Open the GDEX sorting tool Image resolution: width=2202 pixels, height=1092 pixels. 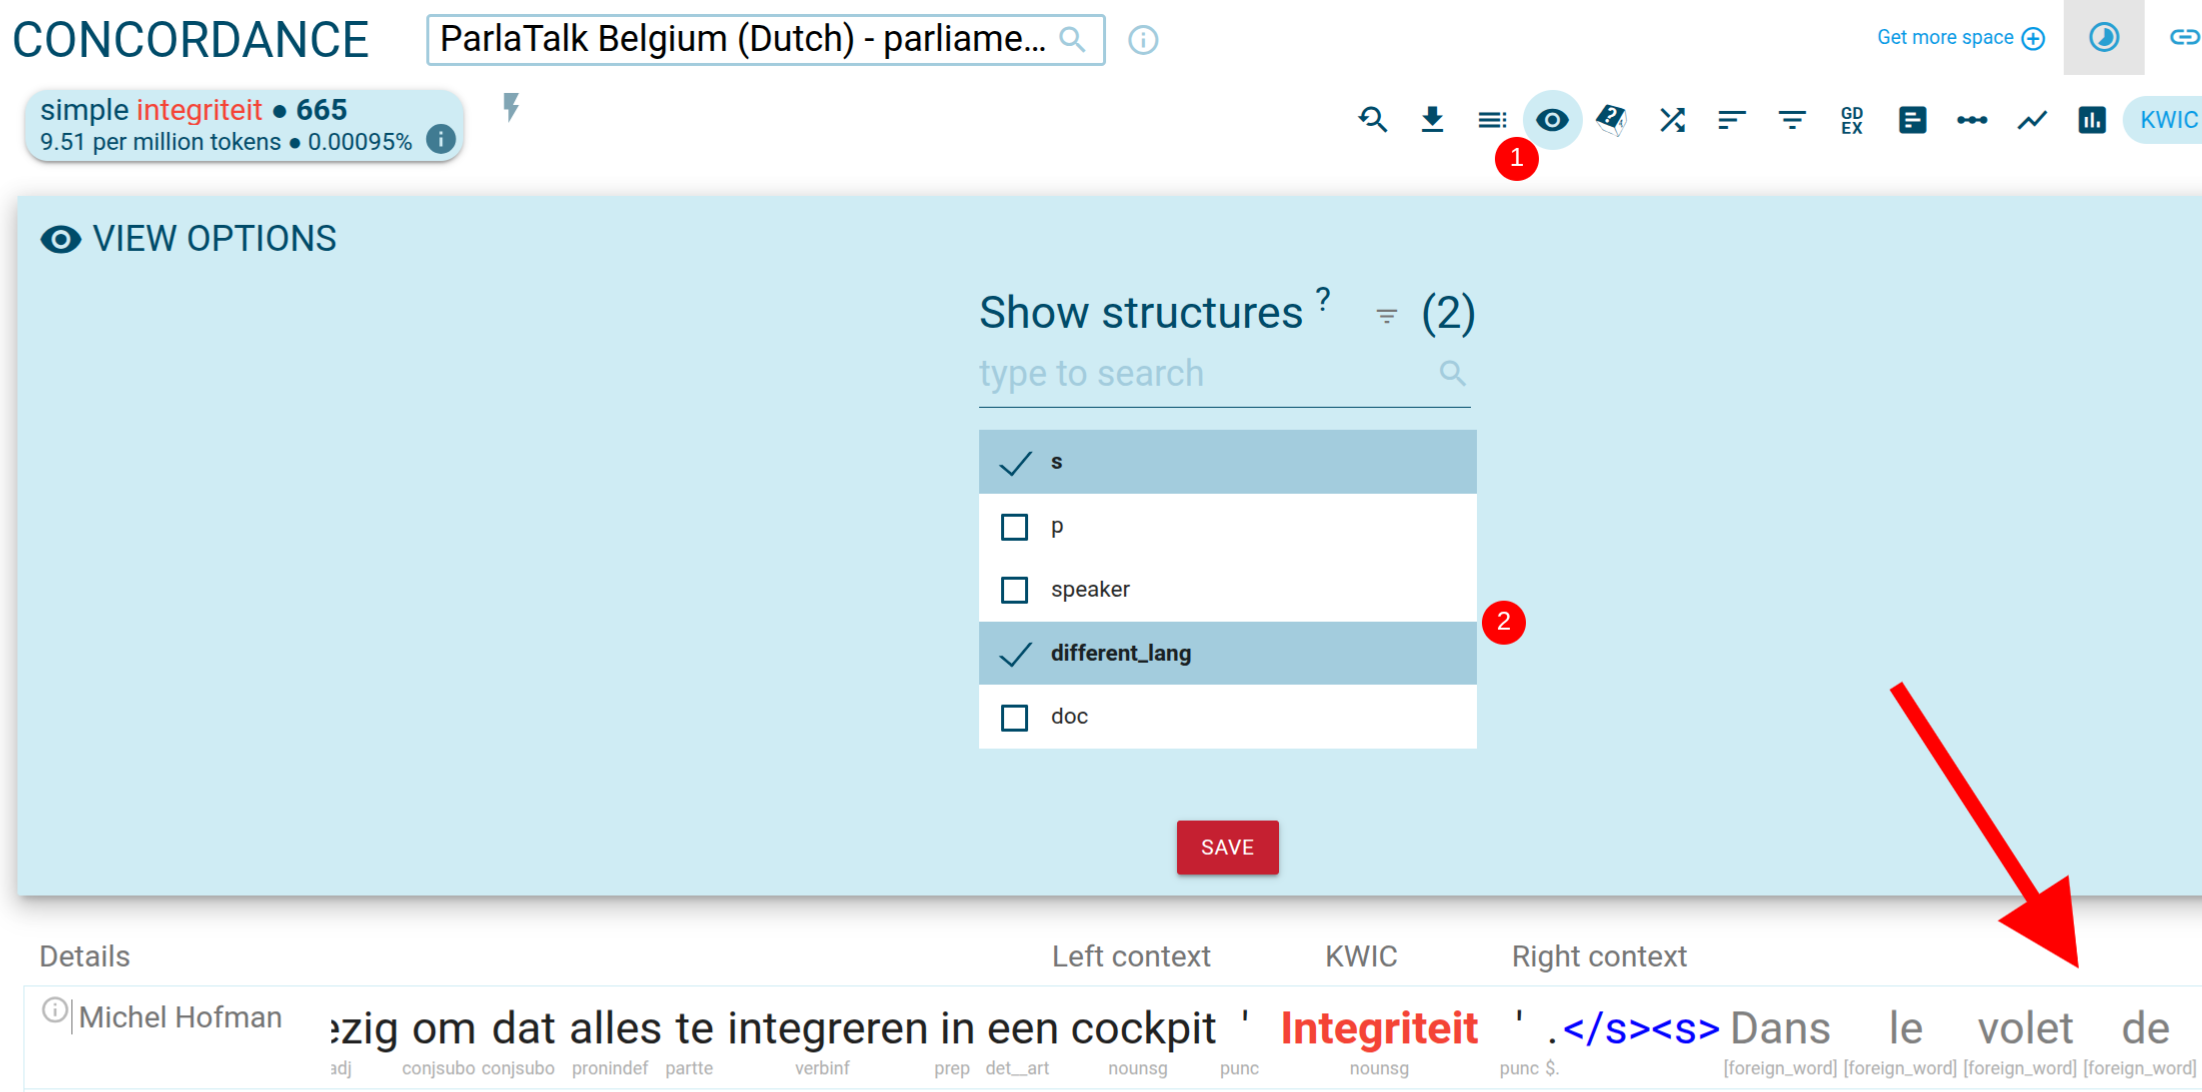coord(1851,119)
